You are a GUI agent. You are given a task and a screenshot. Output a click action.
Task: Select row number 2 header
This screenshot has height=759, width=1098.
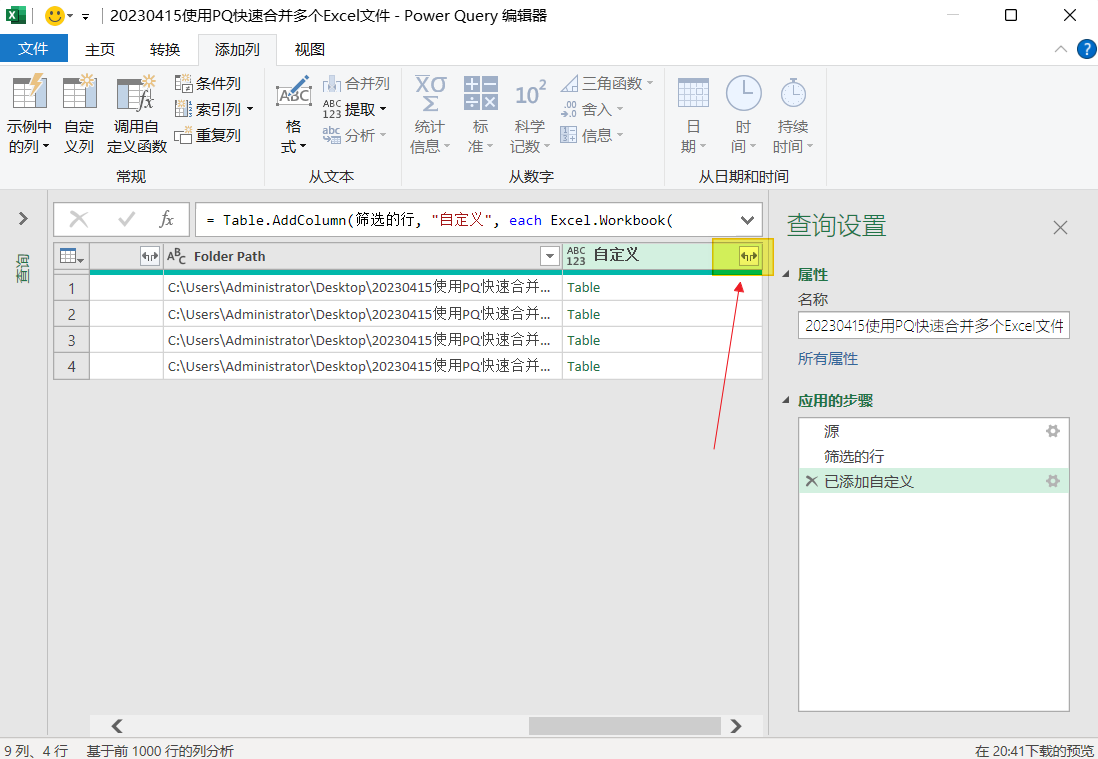[x=71, y=314]
